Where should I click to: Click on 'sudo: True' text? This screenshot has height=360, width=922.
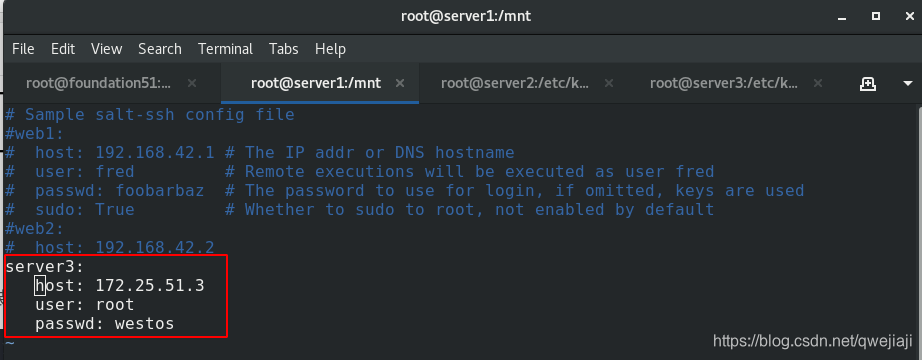tap(85, 209)
